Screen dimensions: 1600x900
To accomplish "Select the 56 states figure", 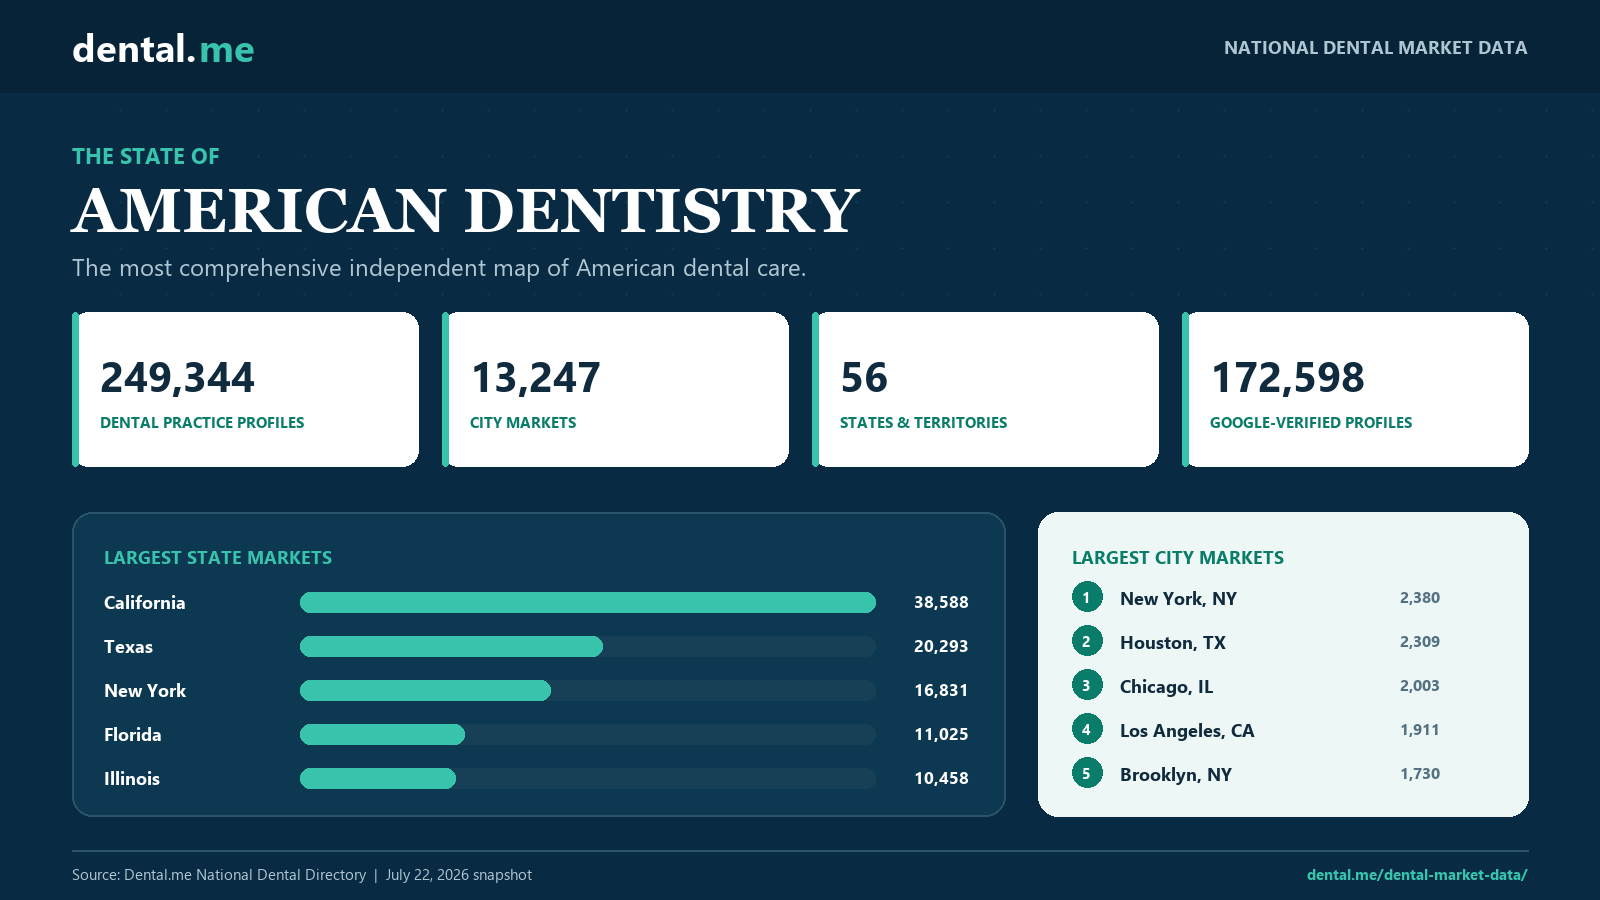I will tap(864, 378).
